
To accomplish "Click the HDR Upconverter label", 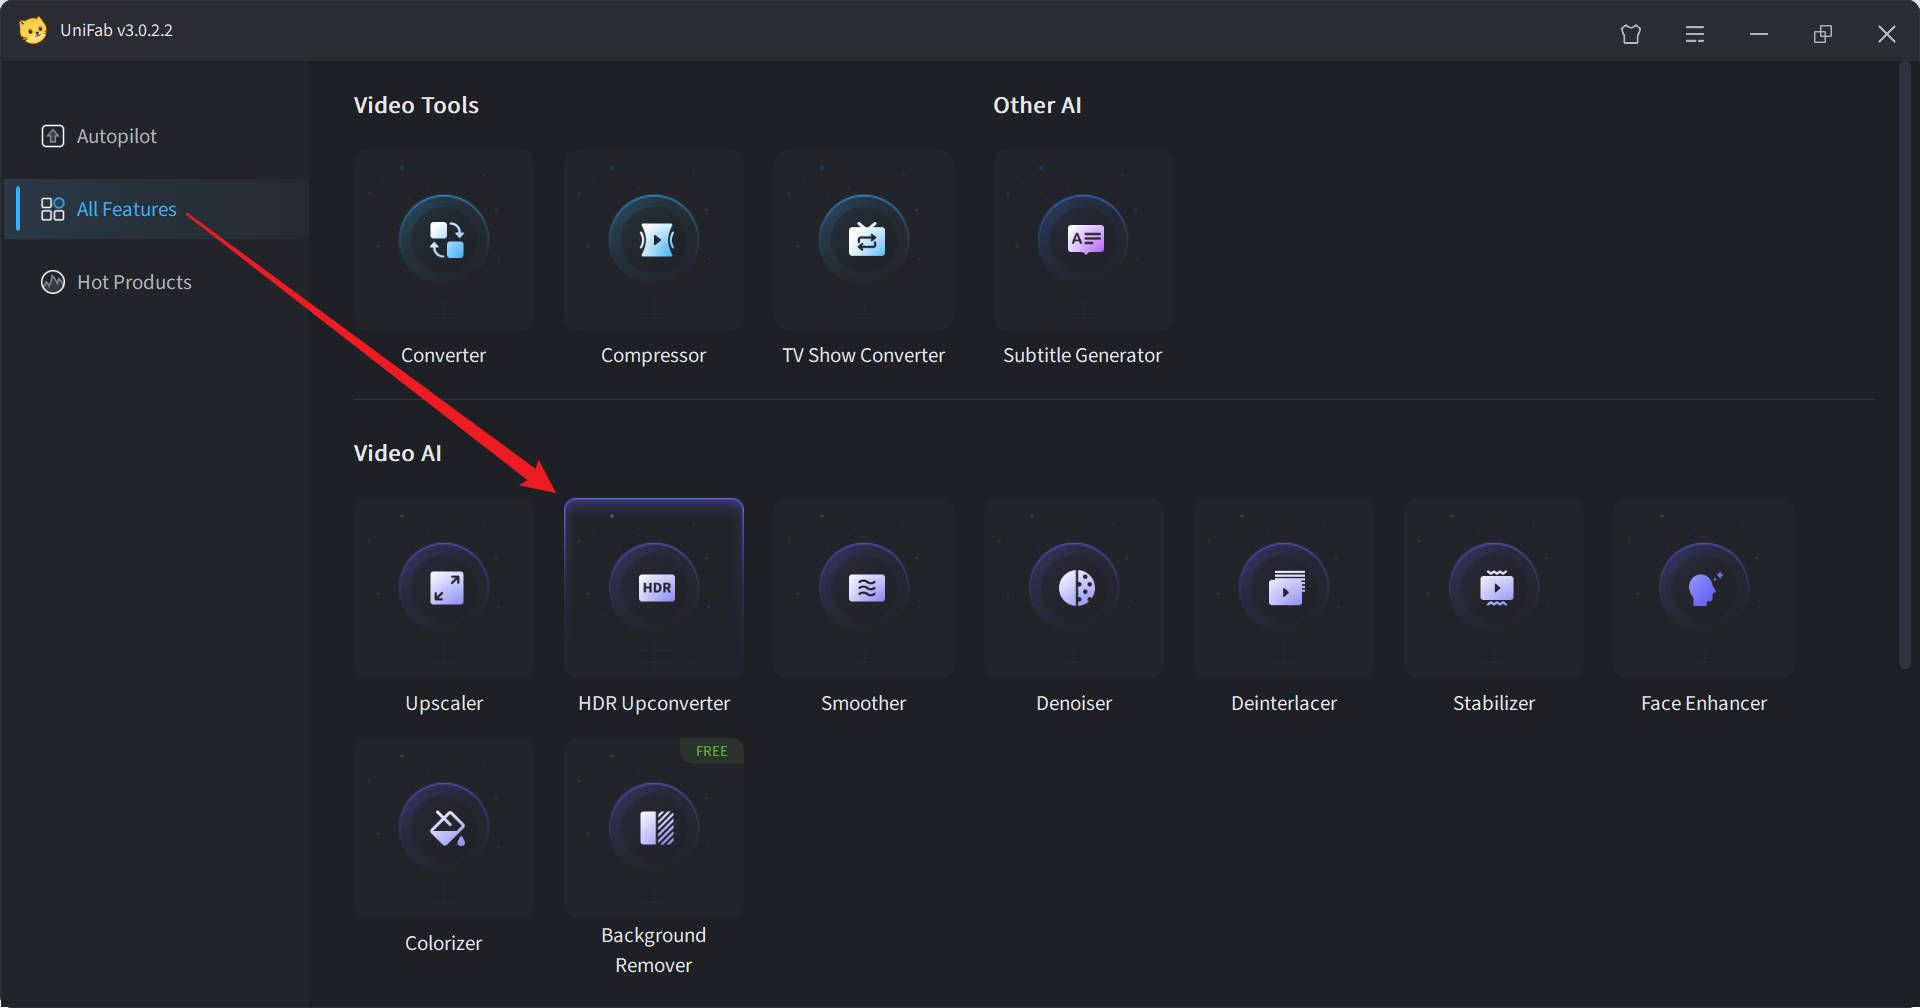I will (654, 703).
